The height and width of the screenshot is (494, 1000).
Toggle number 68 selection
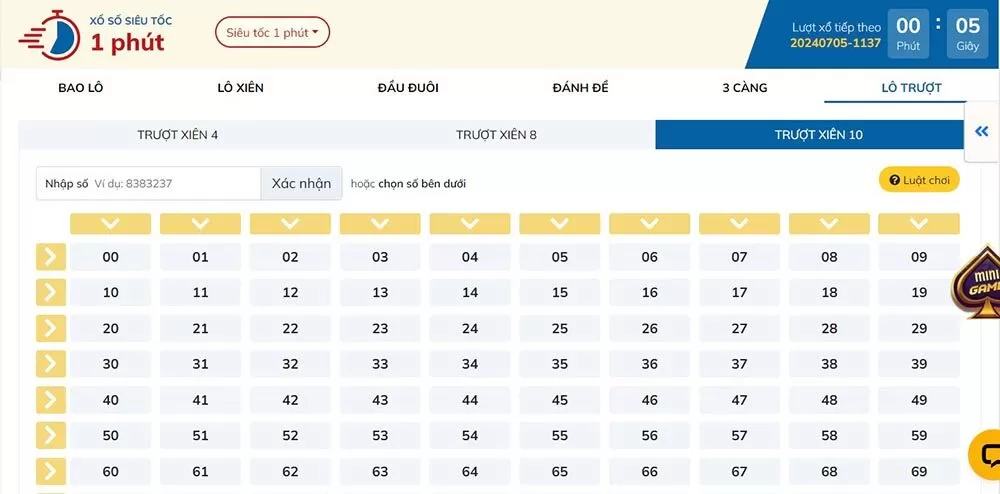click(829, 472)
